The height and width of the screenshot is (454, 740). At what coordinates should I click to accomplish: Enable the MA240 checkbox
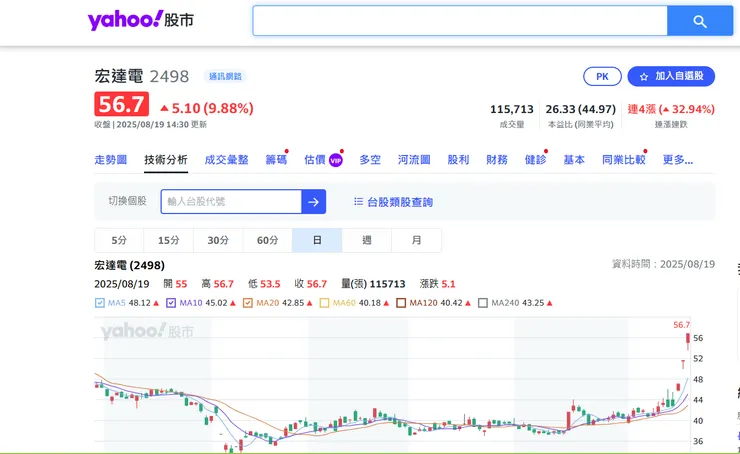point(483,303)
